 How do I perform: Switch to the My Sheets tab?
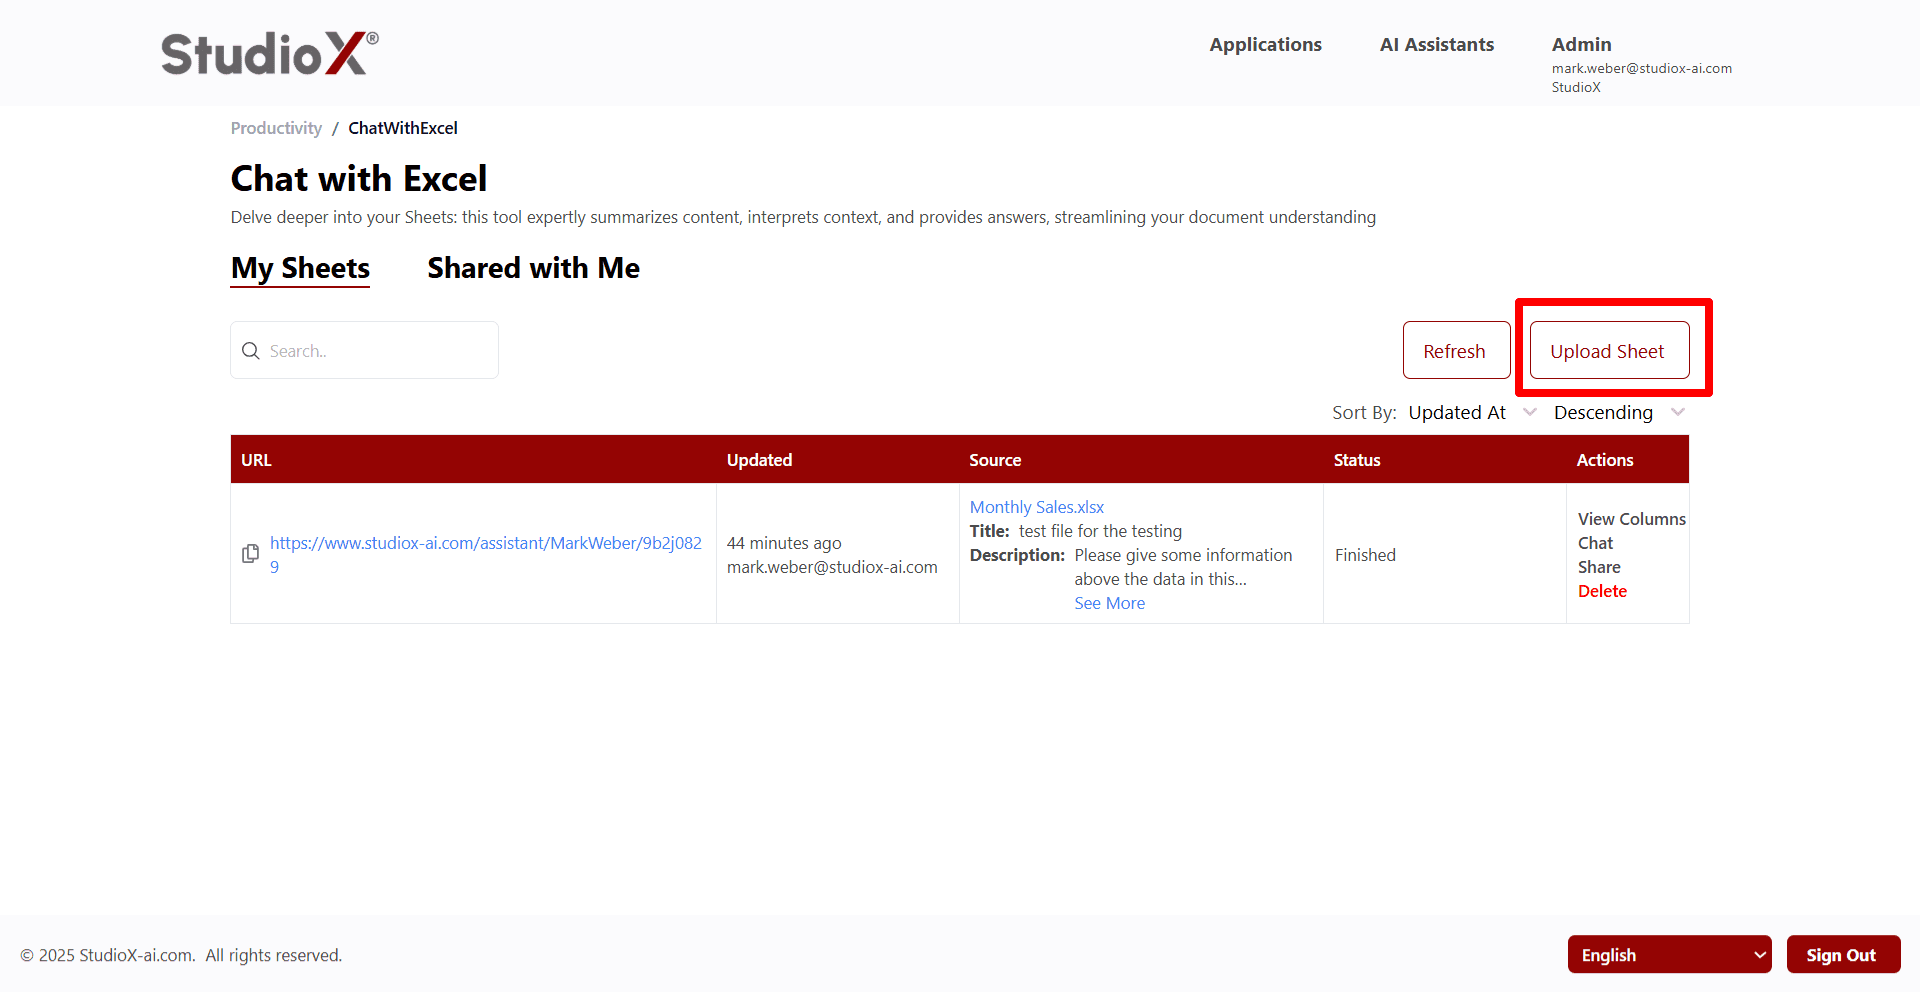click(x=300, y=268)
